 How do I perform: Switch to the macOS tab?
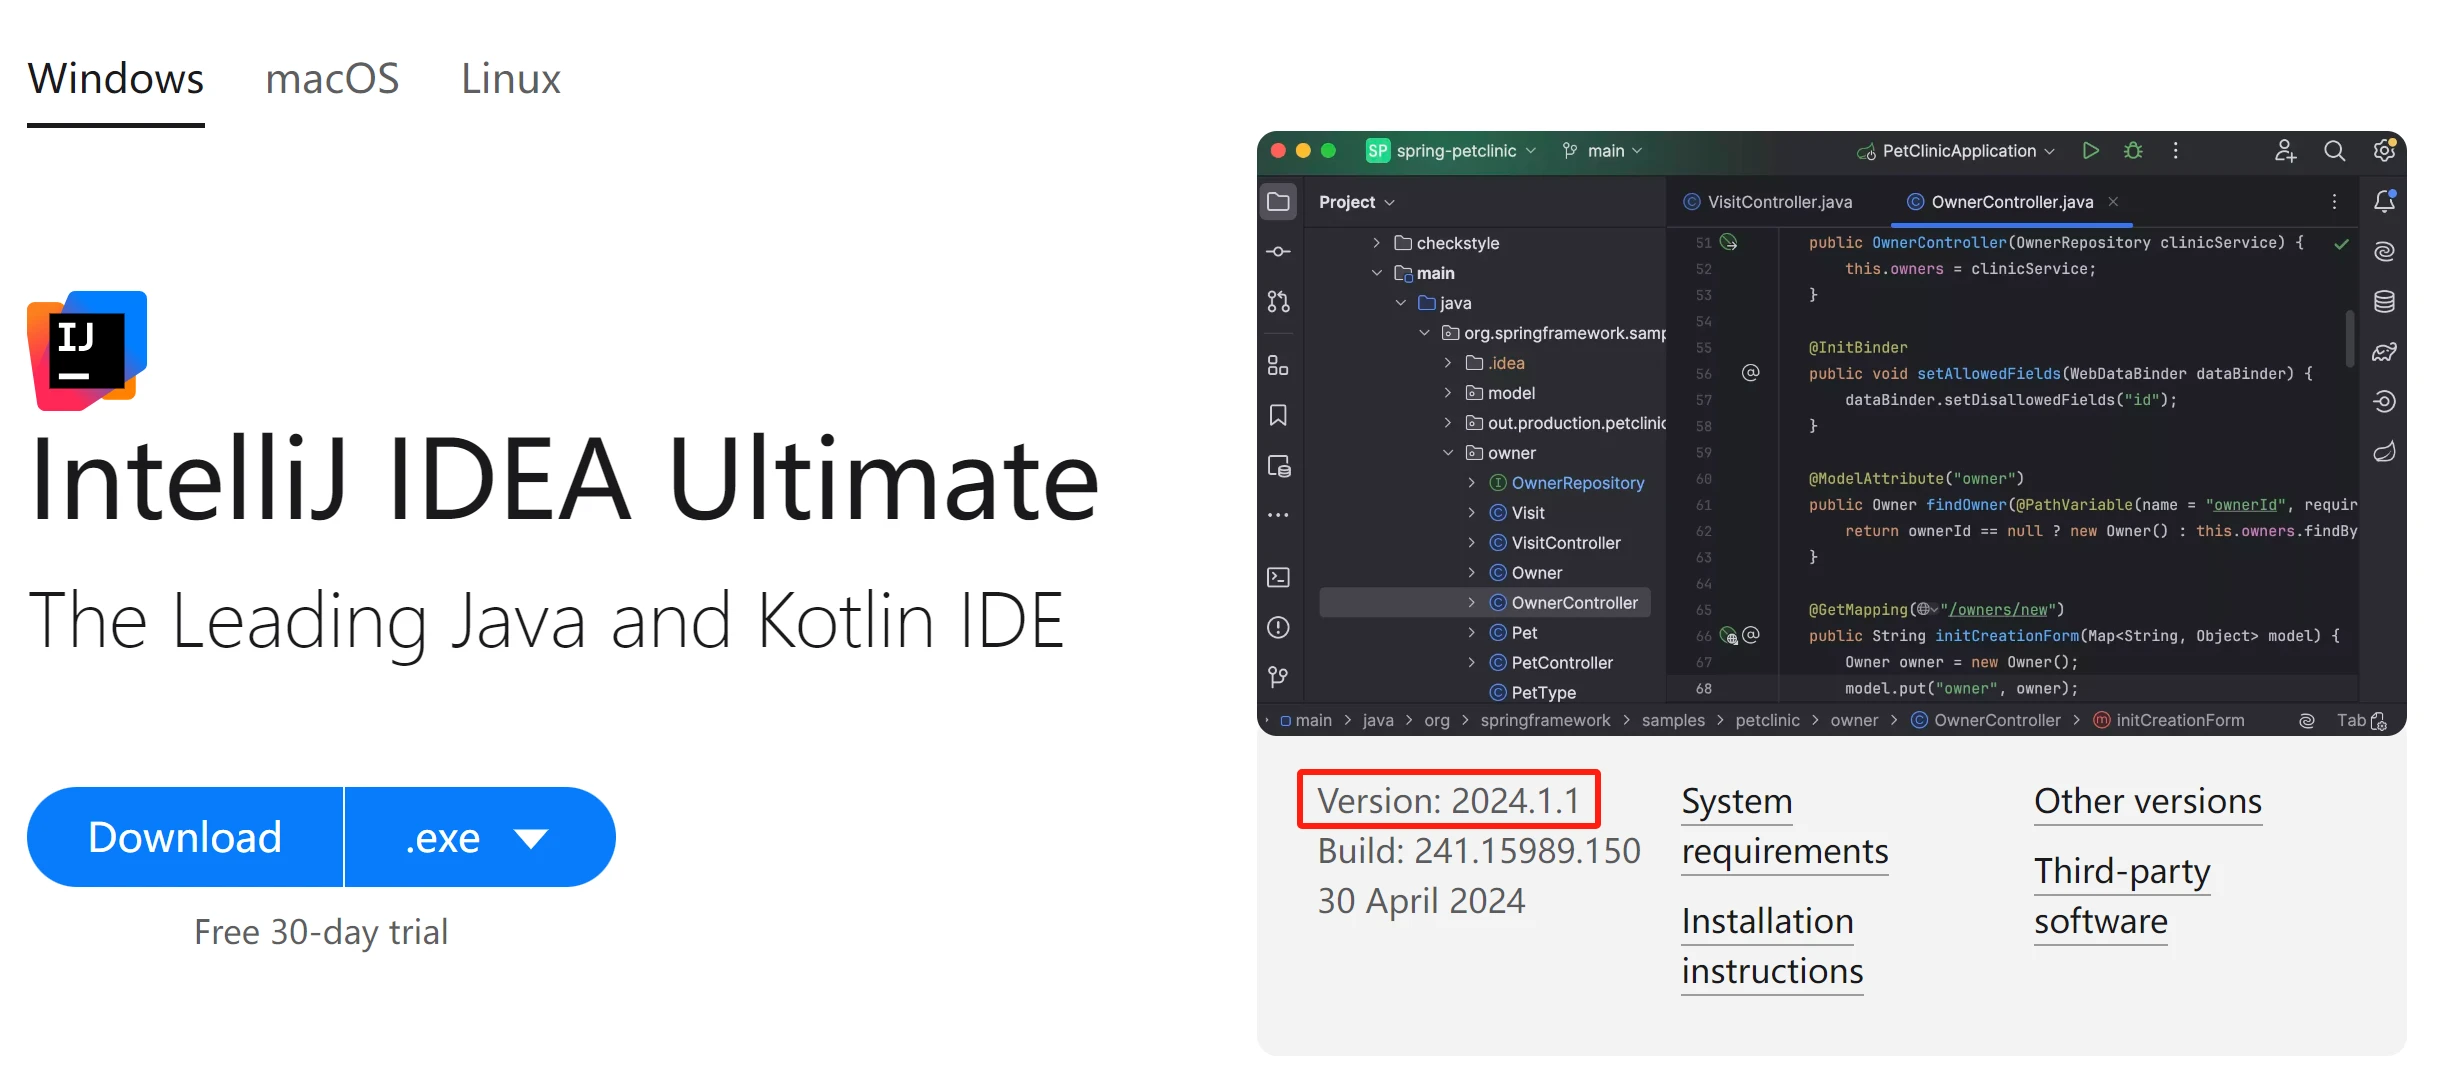(x=332, y=79)
